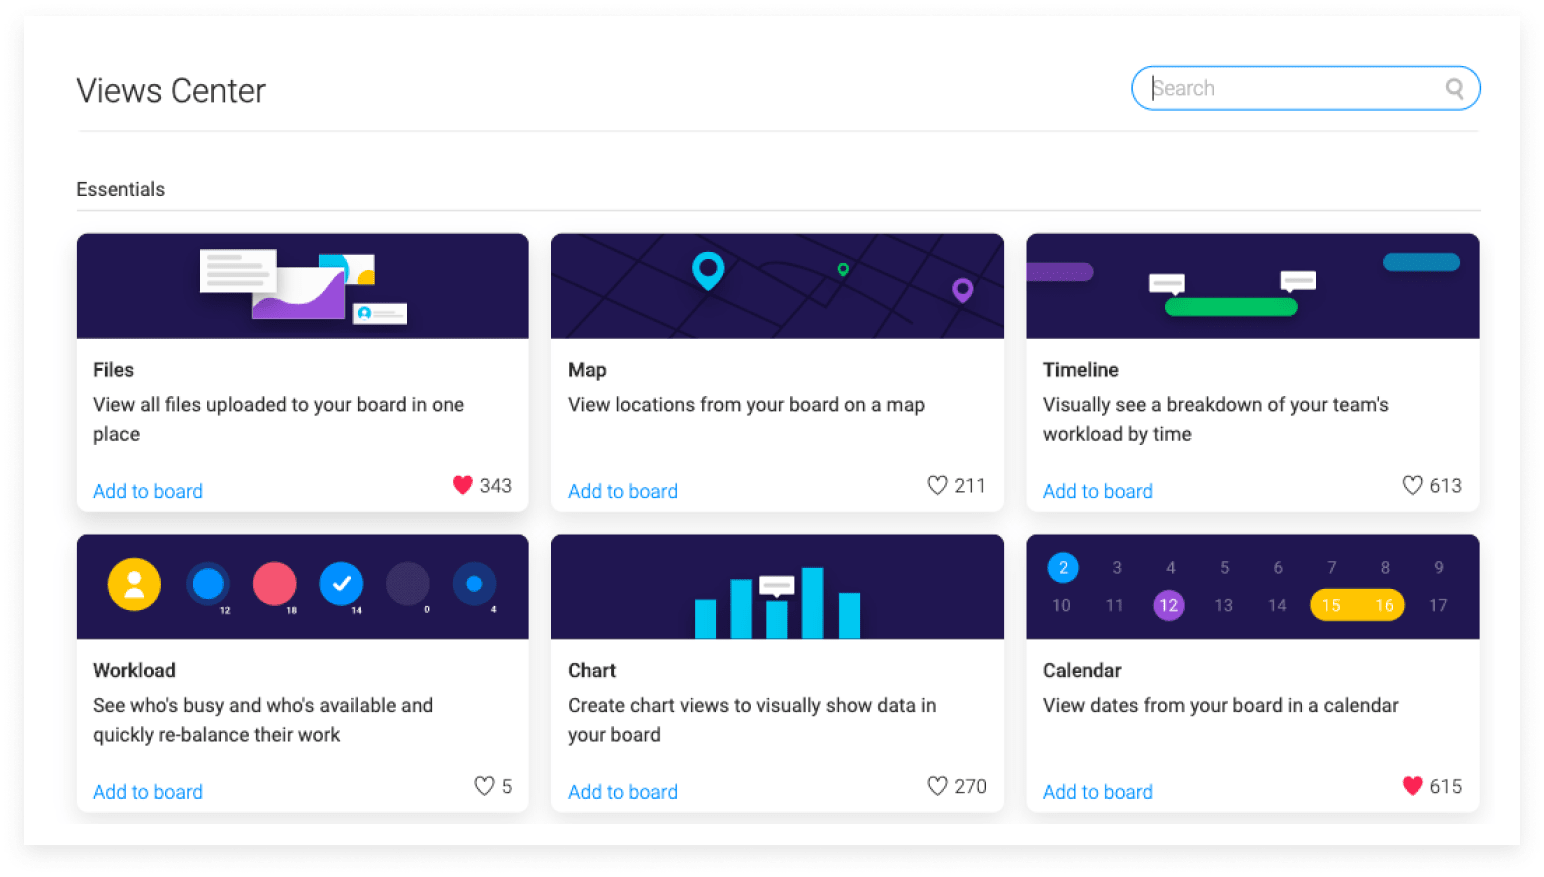The image size is (1544, 877).
Task: Unlike the Files view red heart
Action: point(462,485)
